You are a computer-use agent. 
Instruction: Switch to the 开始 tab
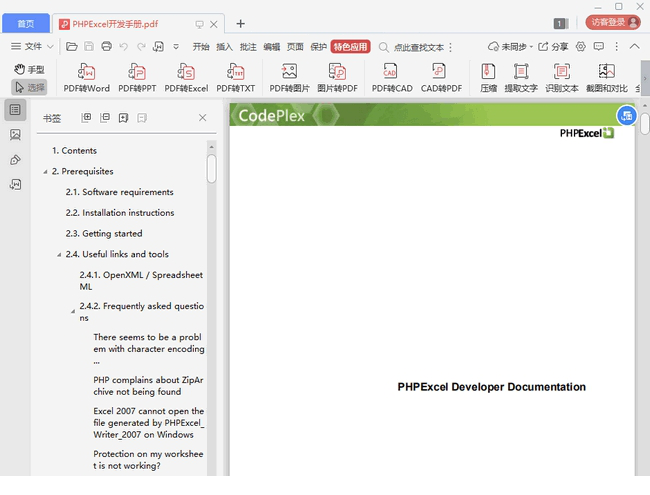click(201, 47)
